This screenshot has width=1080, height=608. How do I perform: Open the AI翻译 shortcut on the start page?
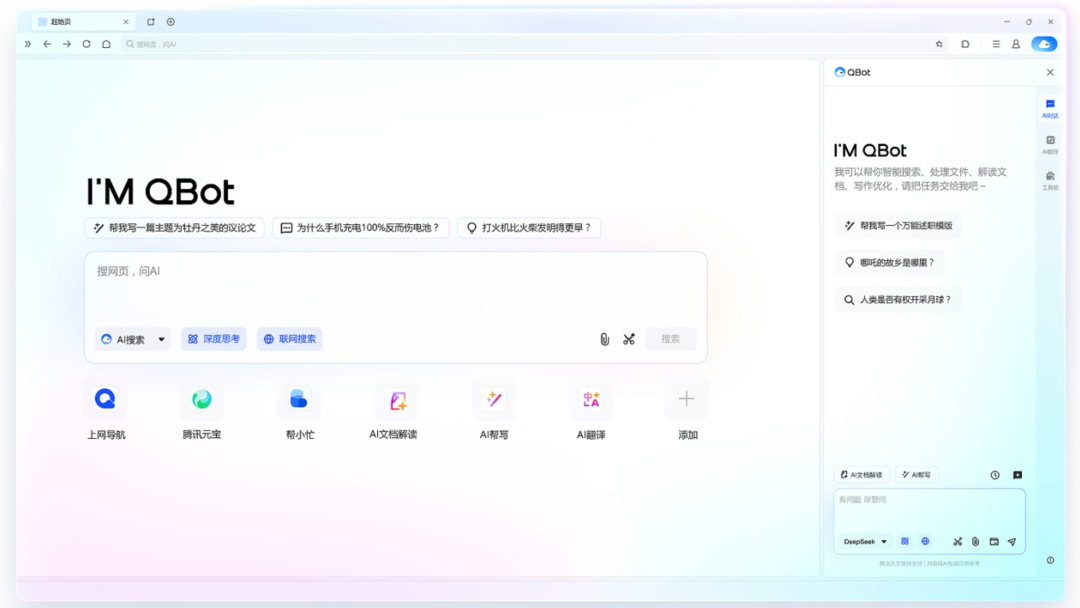coord(591,399)
